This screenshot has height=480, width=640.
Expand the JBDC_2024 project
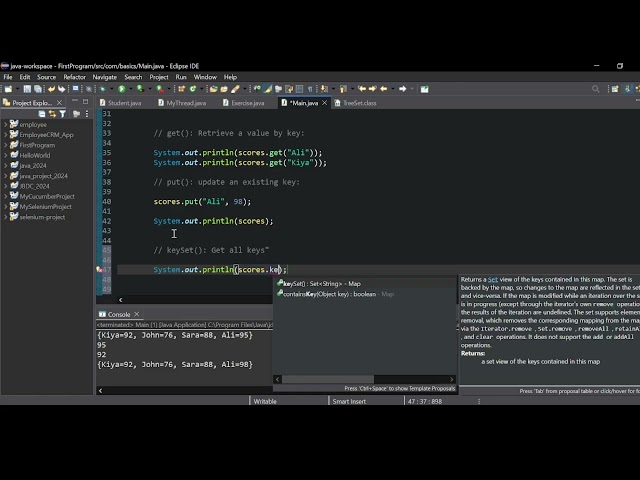tap(5, 186)
